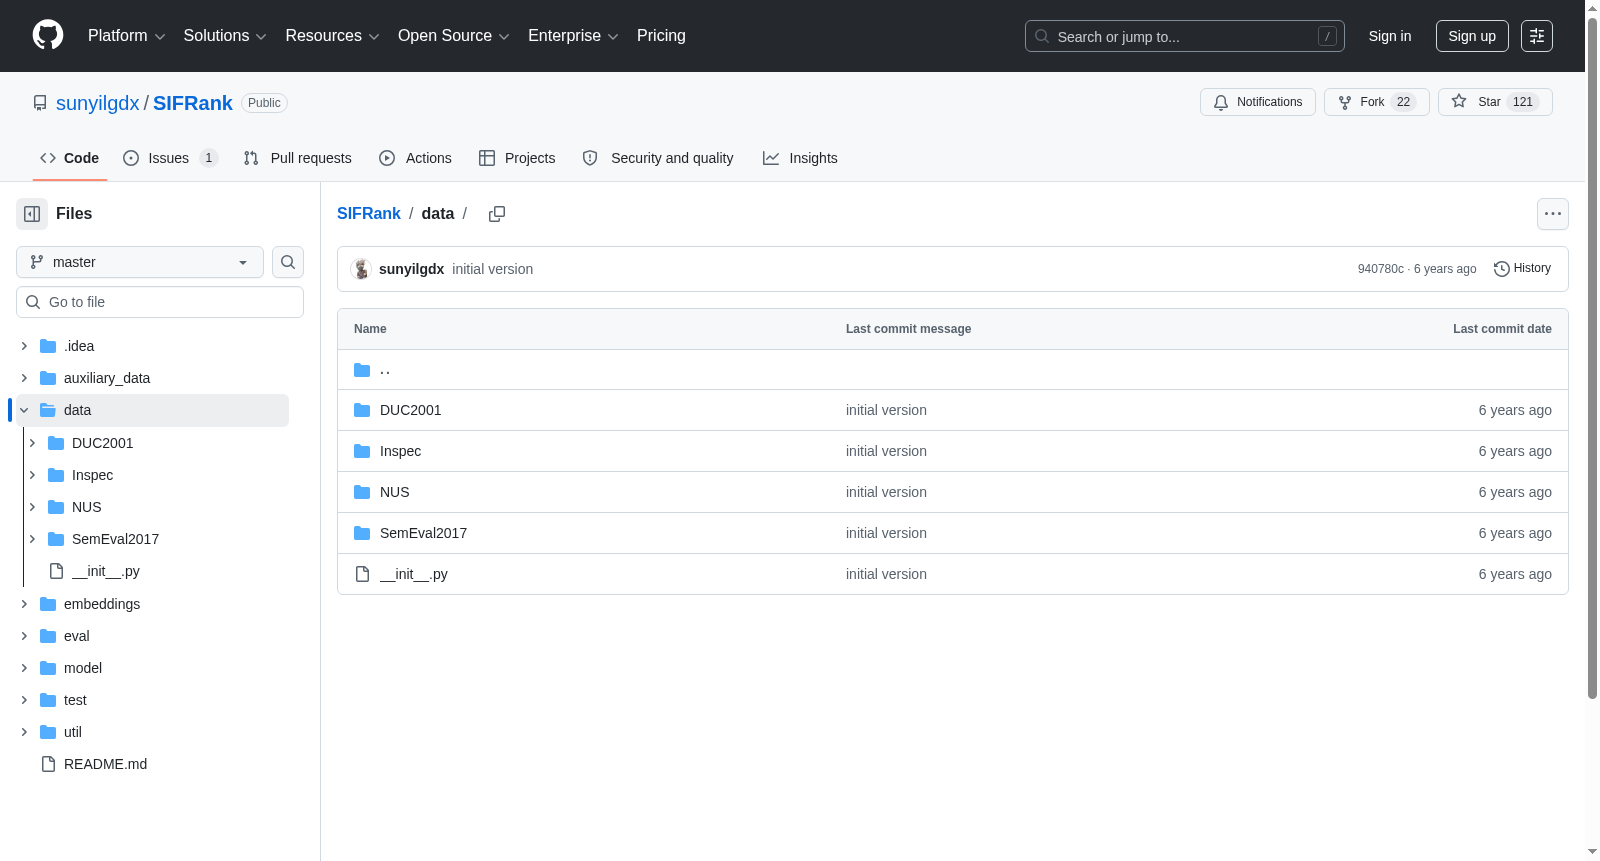
Task: Collapse the data folder chevron
Action: click(24, 410)
